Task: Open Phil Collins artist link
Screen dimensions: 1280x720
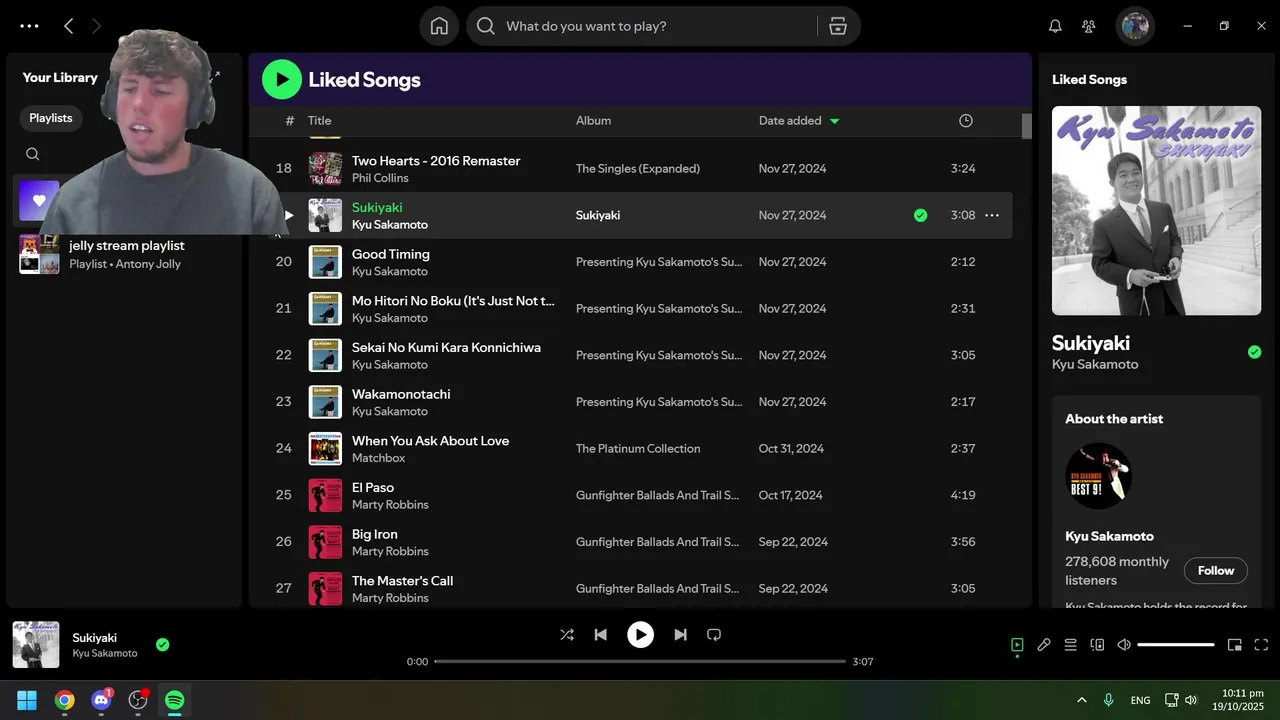Action: click(380, 178)
